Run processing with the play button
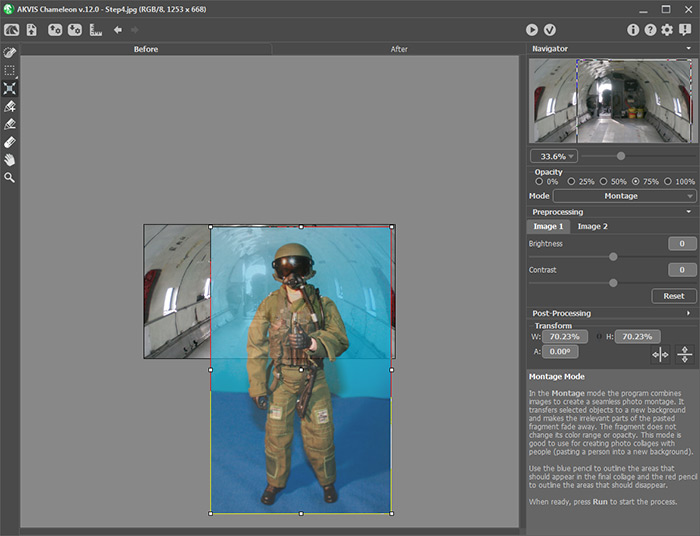Image resolution: width=700 pixels, height=536 pixels. click(531, 30)
